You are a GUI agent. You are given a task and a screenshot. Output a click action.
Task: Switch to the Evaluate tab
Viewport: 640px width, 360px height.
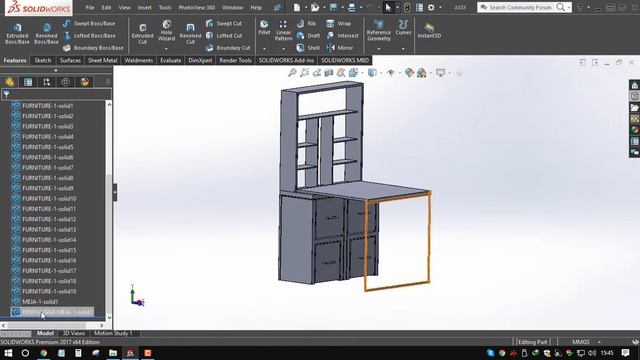click(170, 60)
